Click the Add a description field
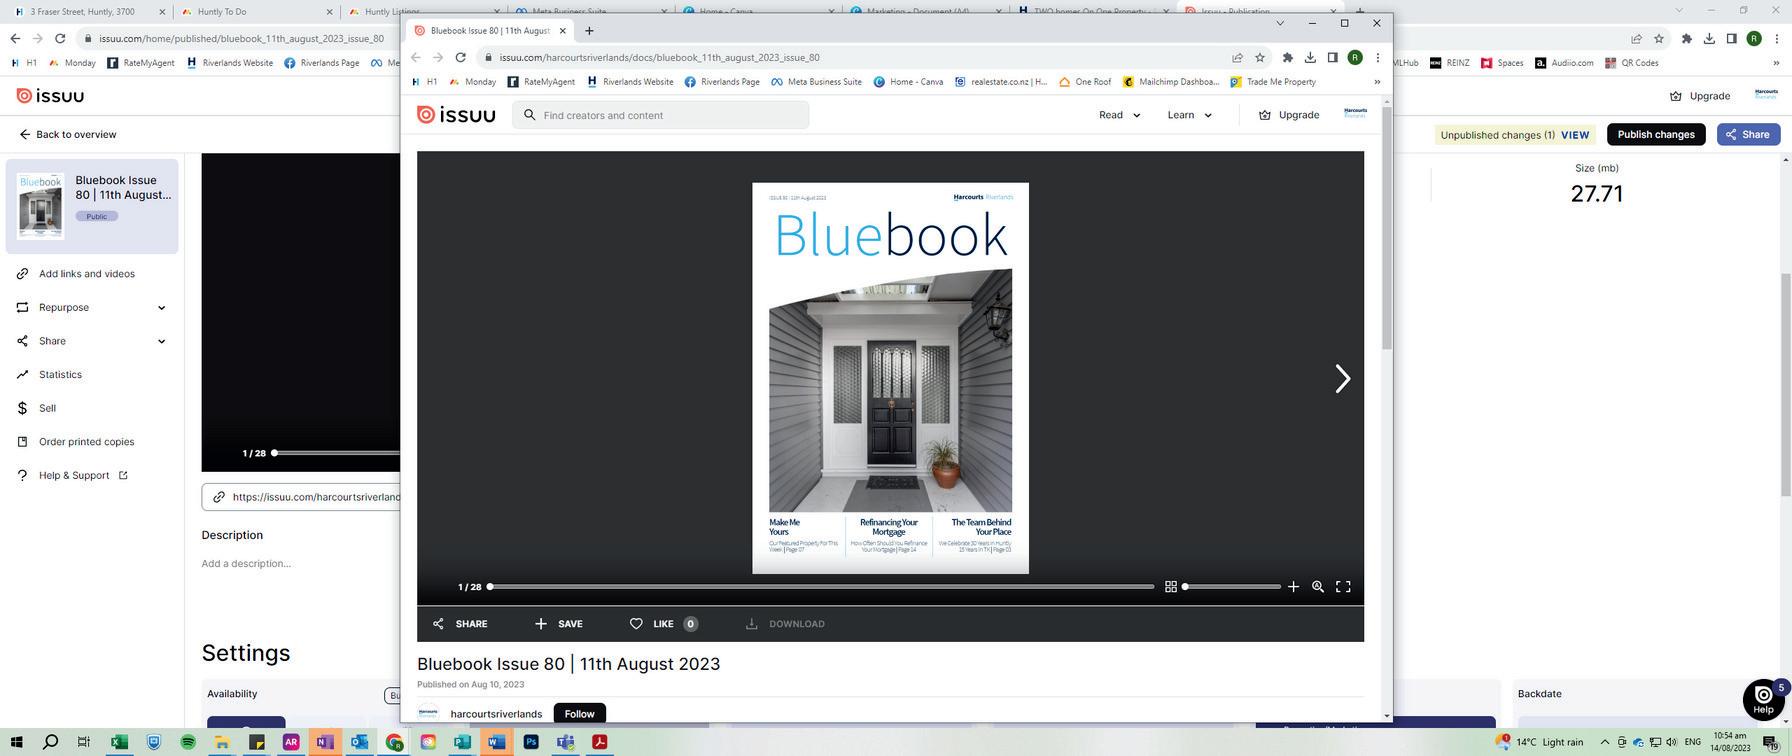The height and width of the screenshot is (756, 1792). 246,564
